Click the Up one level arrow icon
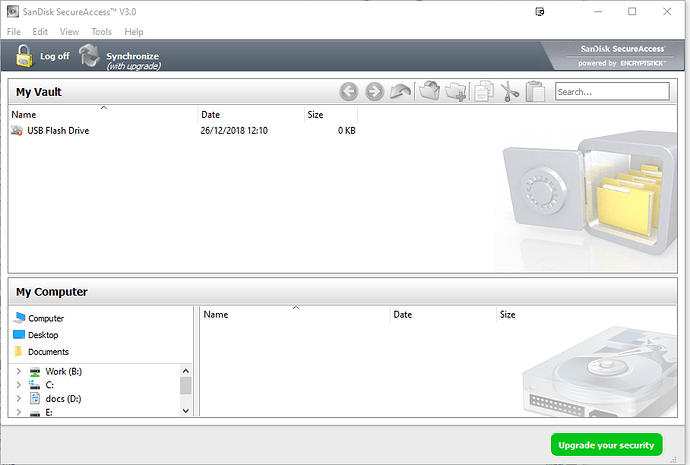 coord(400,92)
